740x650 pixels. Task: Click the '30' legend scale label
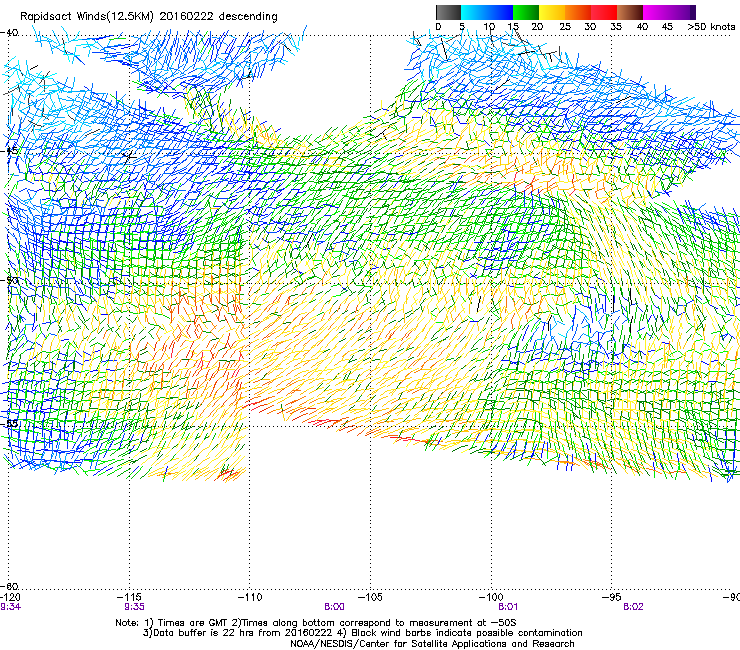click(x=590, y=27)
